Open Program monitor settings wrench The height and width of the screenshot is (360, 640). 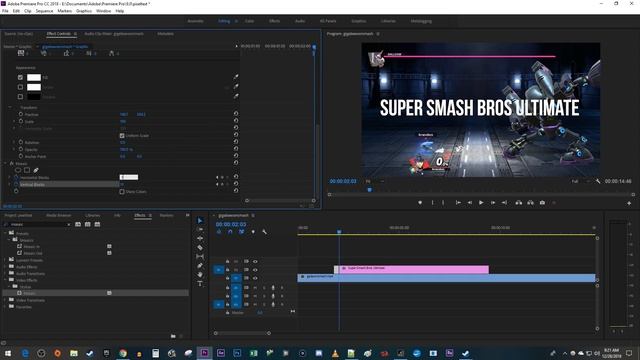[598, 181]
